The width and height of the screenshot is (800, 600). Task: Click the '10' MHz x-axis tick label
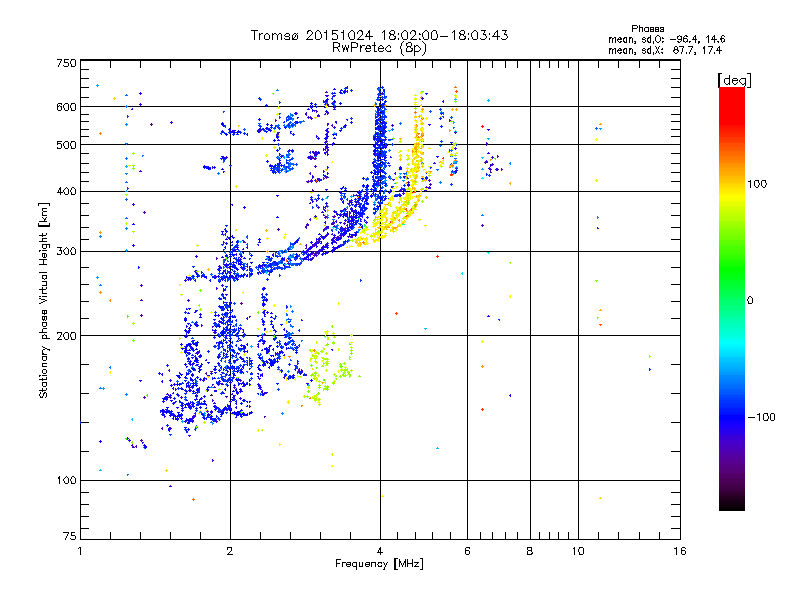coord(578,551)
